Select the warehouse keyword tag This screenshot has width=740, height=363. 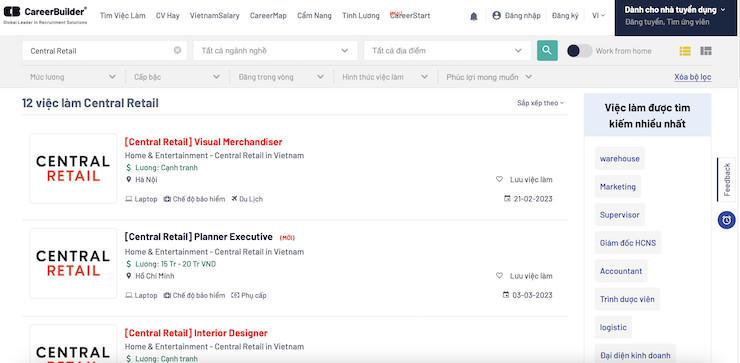click(620, 159)
